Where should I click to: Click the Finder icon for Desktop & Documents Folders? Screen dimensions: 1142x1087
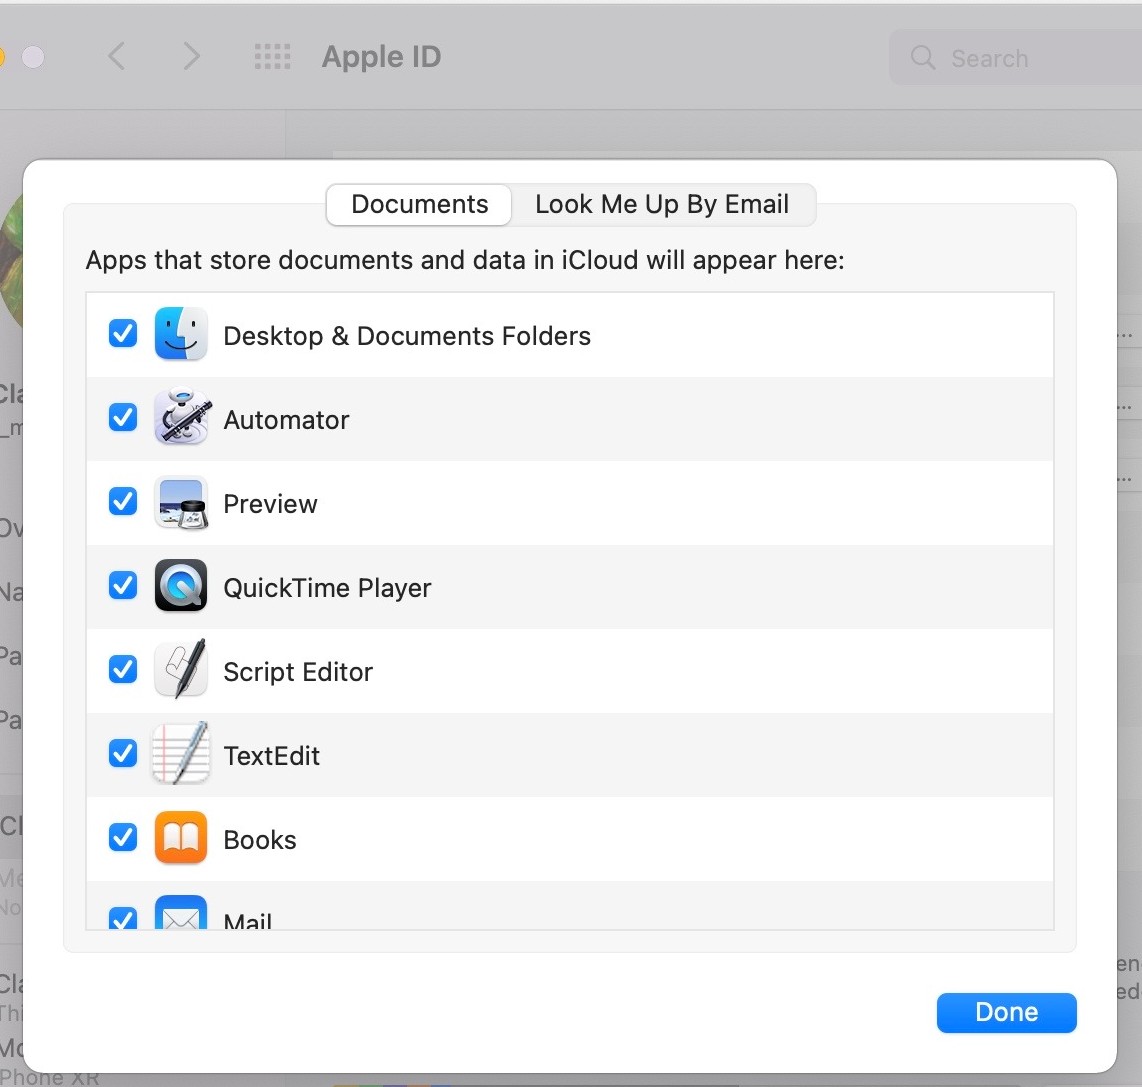tap(181, 334)
